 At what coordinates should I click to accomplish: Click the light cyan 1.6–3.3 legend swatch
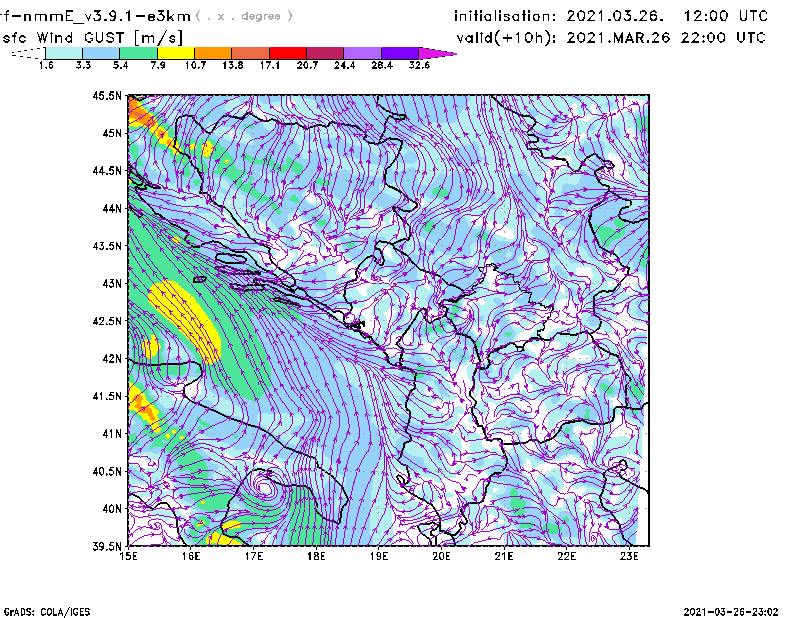click(x=64, y=53)
